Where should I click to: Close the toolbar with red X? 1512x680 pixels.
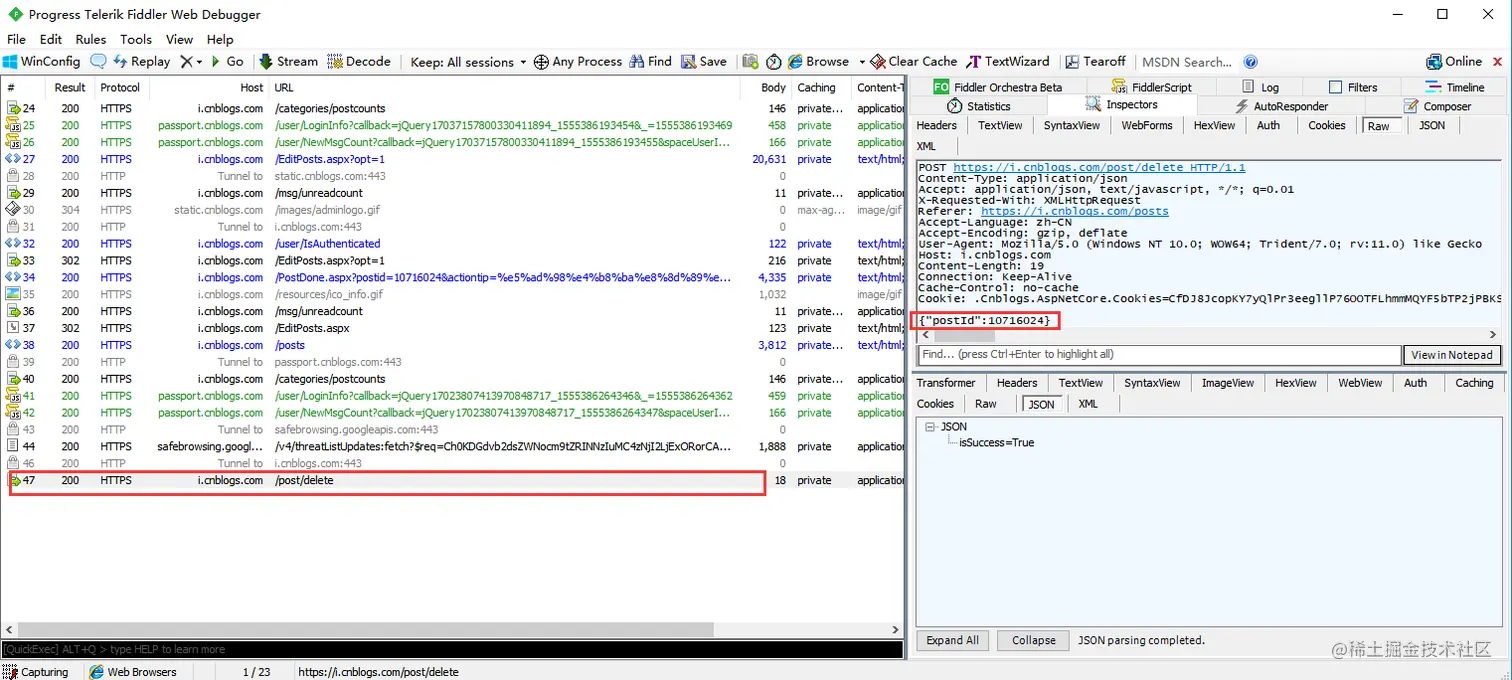[x=1498, y=61]
